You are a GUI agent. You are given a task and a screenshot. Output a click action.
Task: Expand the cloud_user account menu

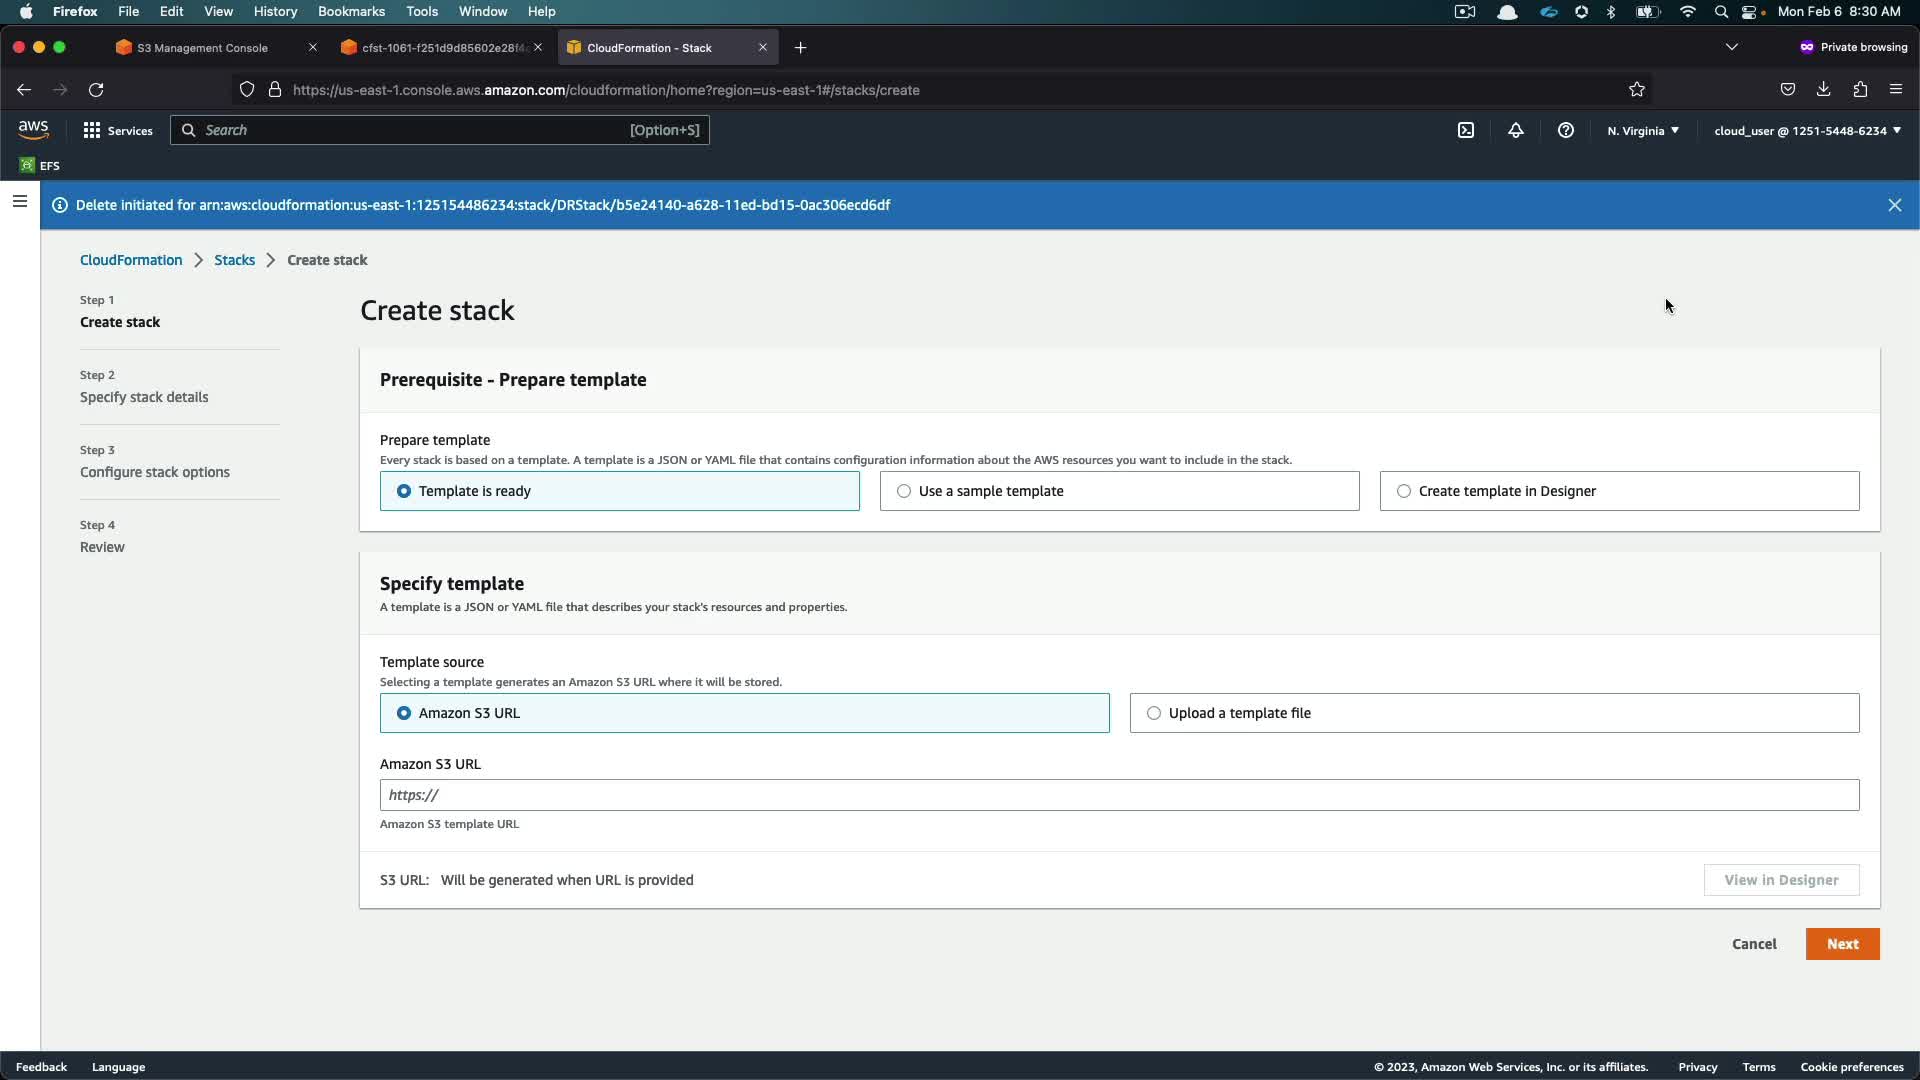tap(1807, 130)
